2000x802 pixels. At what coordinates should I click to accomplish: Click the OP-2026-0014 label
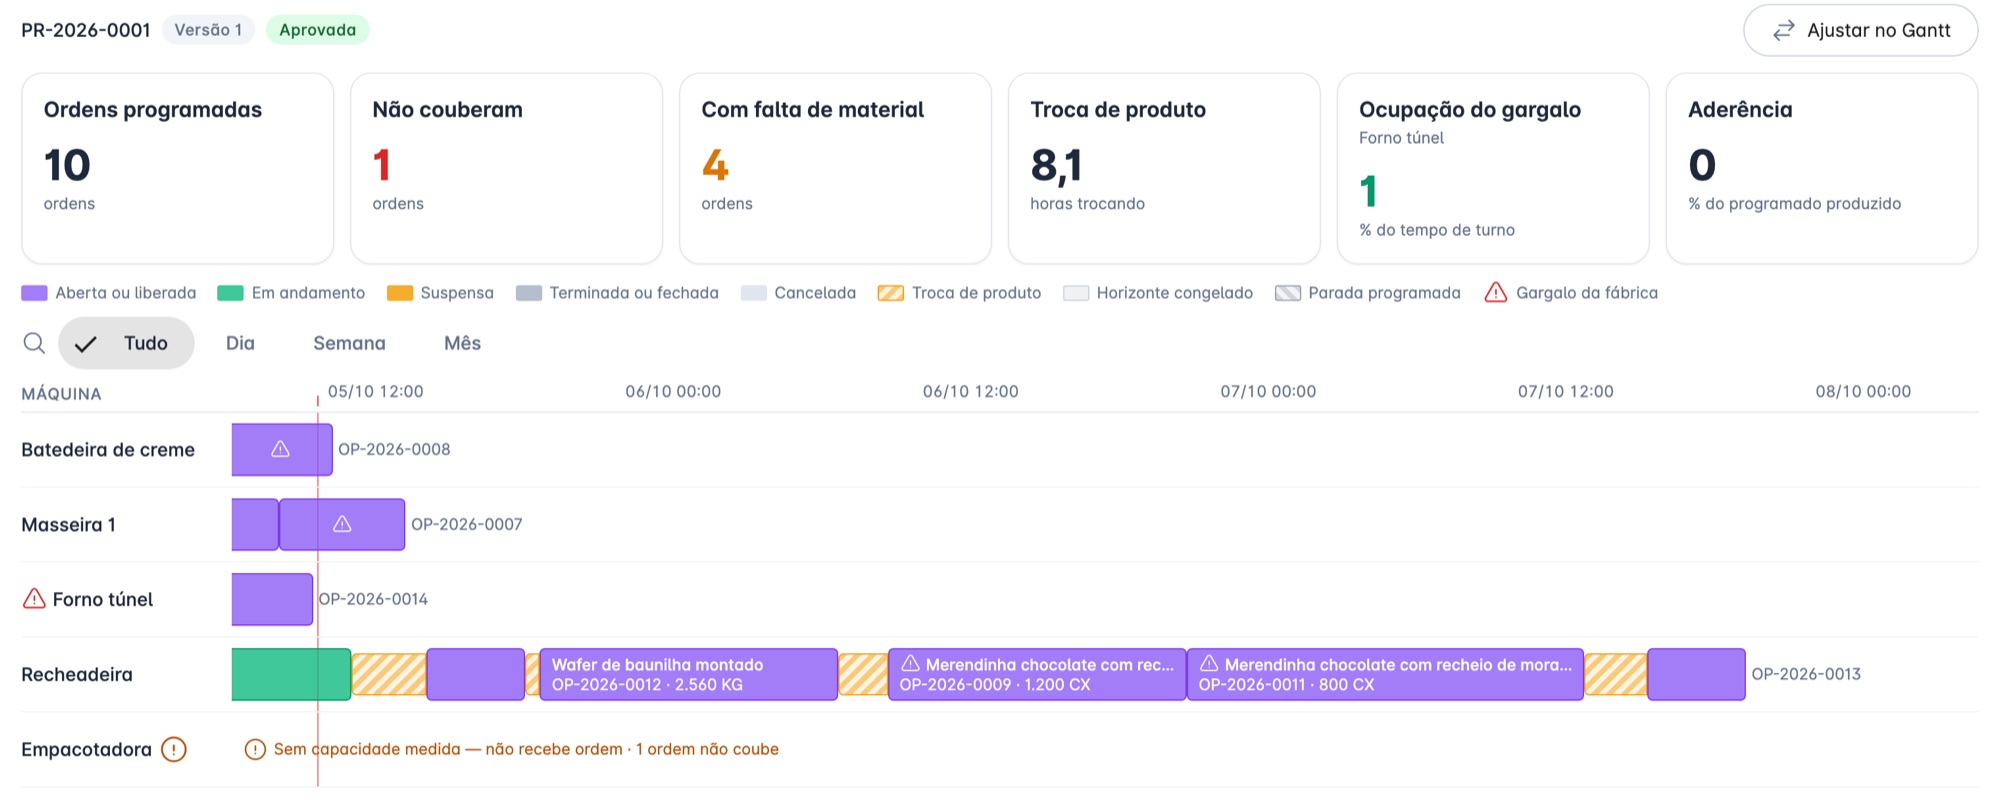(x=373, y=599)
